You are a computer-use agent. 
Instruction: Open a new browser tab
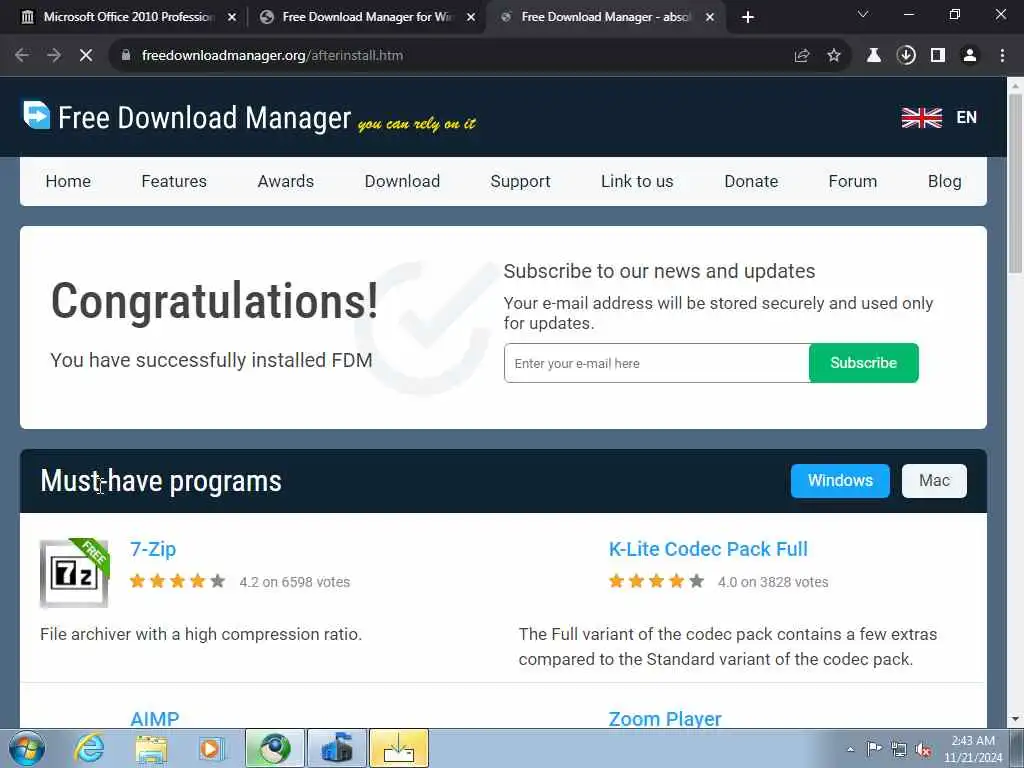point(748,17)
